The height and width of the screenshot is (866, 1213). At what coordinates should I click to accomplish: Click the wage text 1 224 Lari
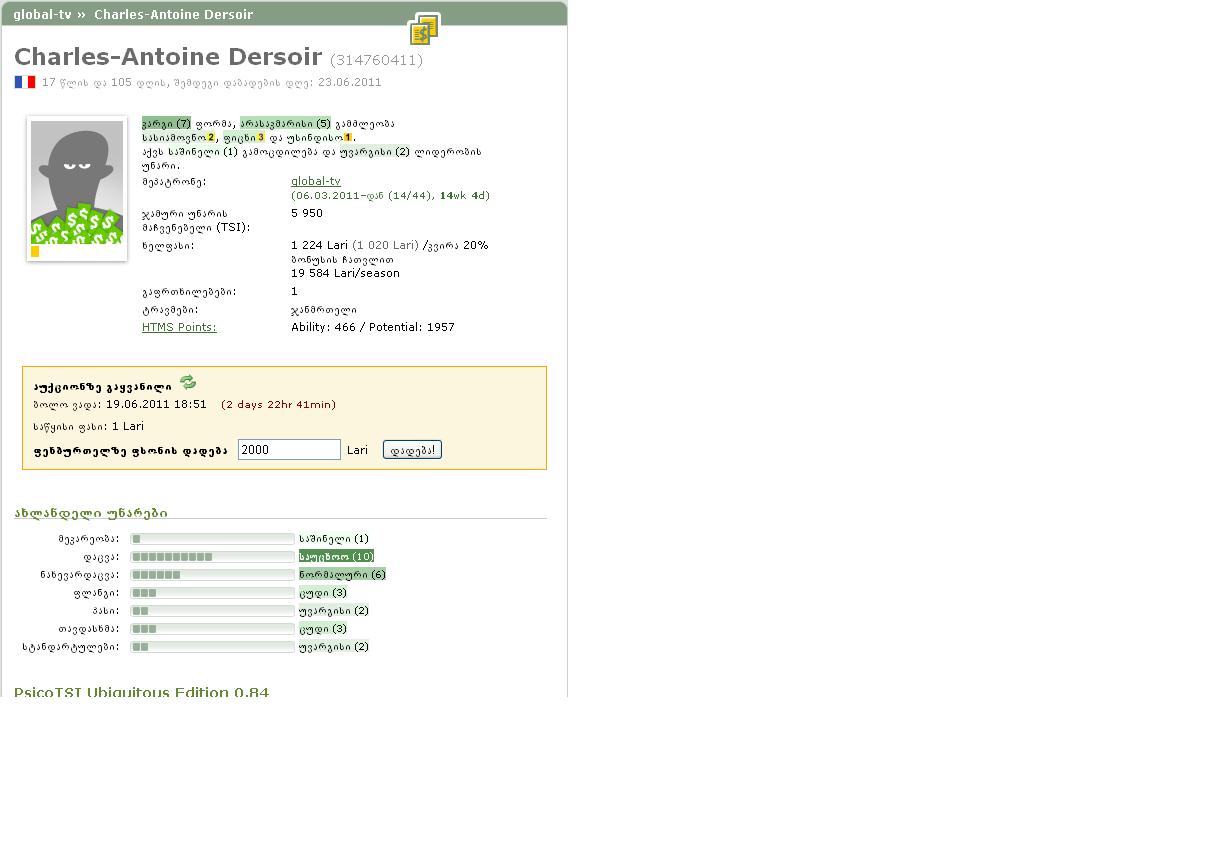click(319, 245)
